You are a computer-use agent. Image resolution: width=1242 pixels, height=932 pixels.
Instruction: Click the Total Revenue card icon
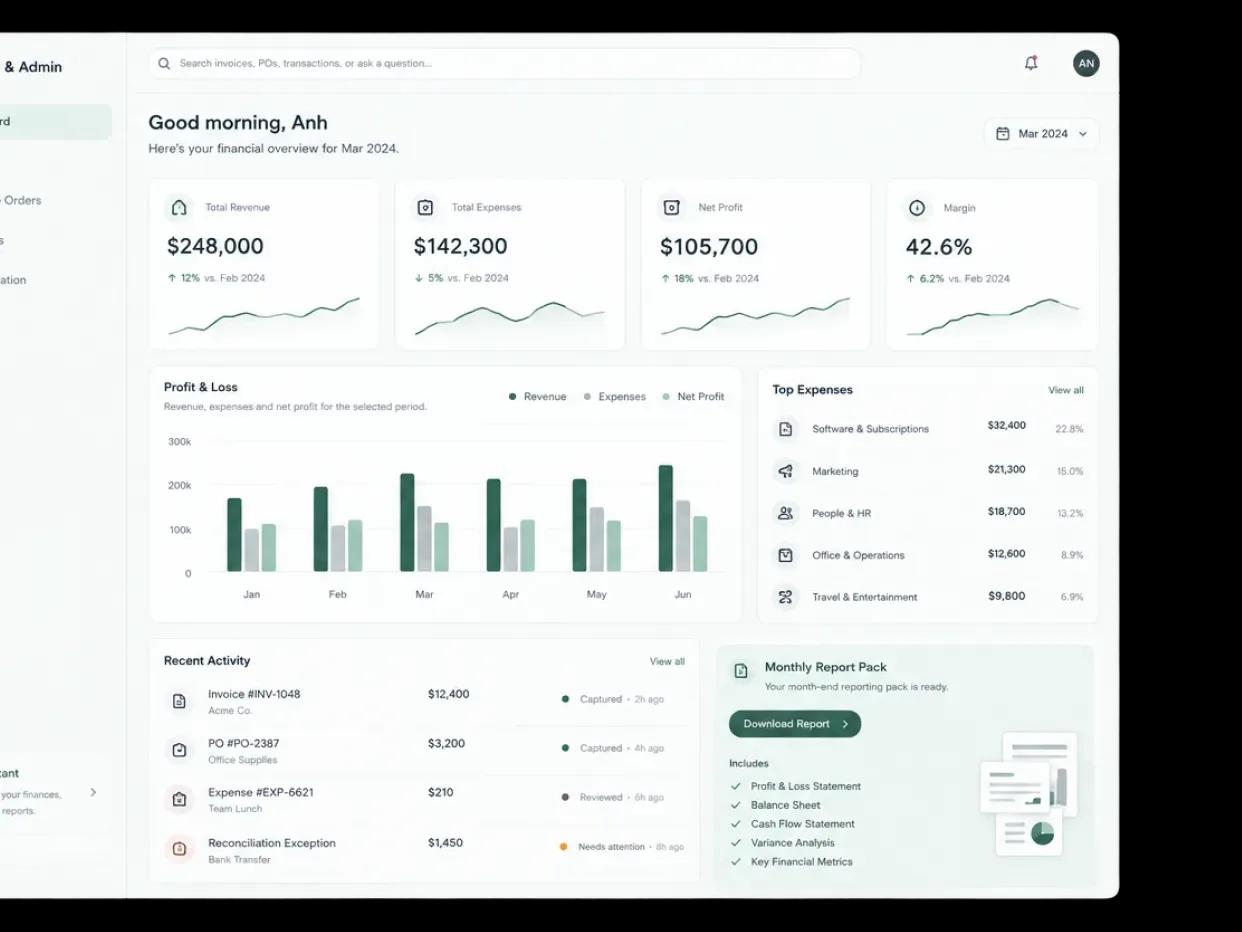179,207
